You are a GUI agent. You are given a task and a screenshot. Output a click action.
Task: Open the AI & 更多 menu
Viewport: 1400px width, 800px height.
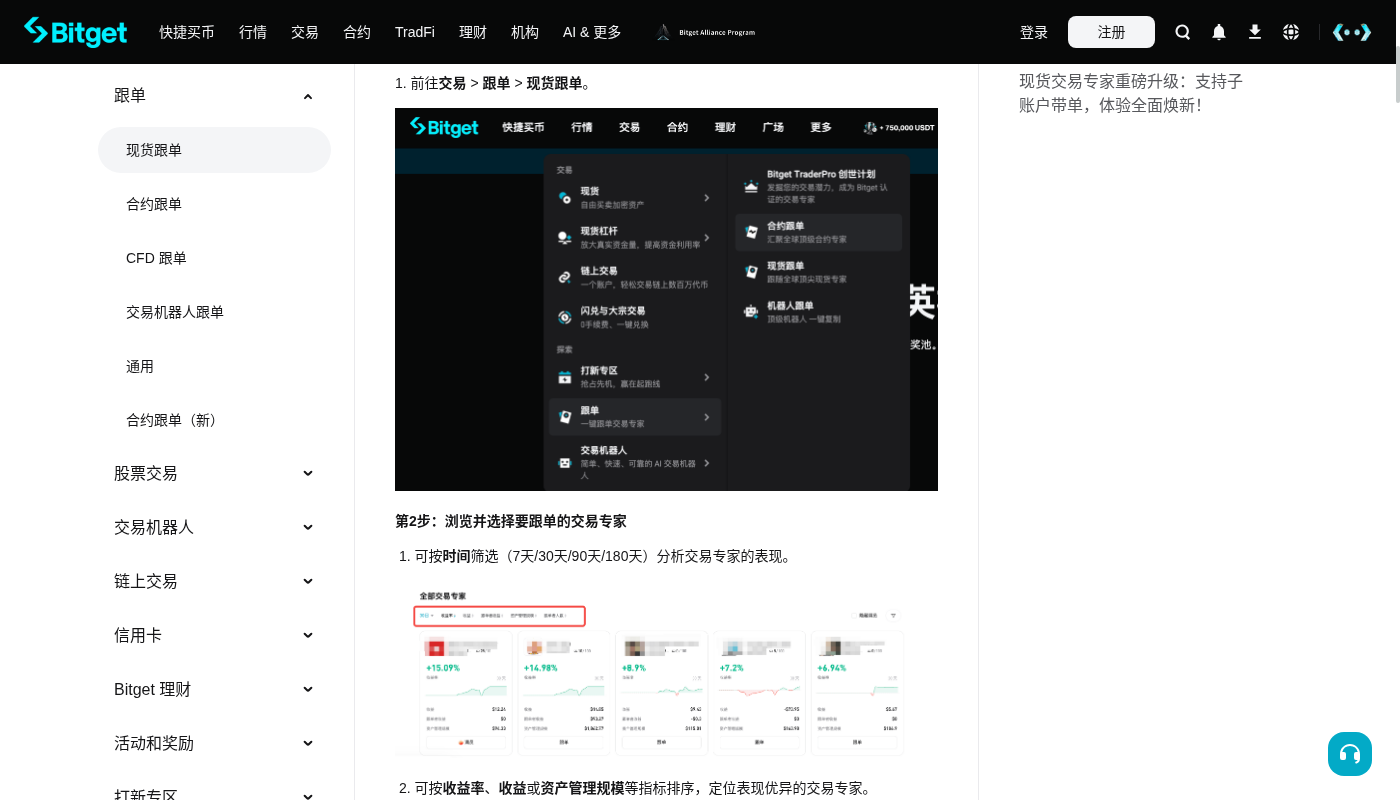pyautogui.click(x=592, y=32)
